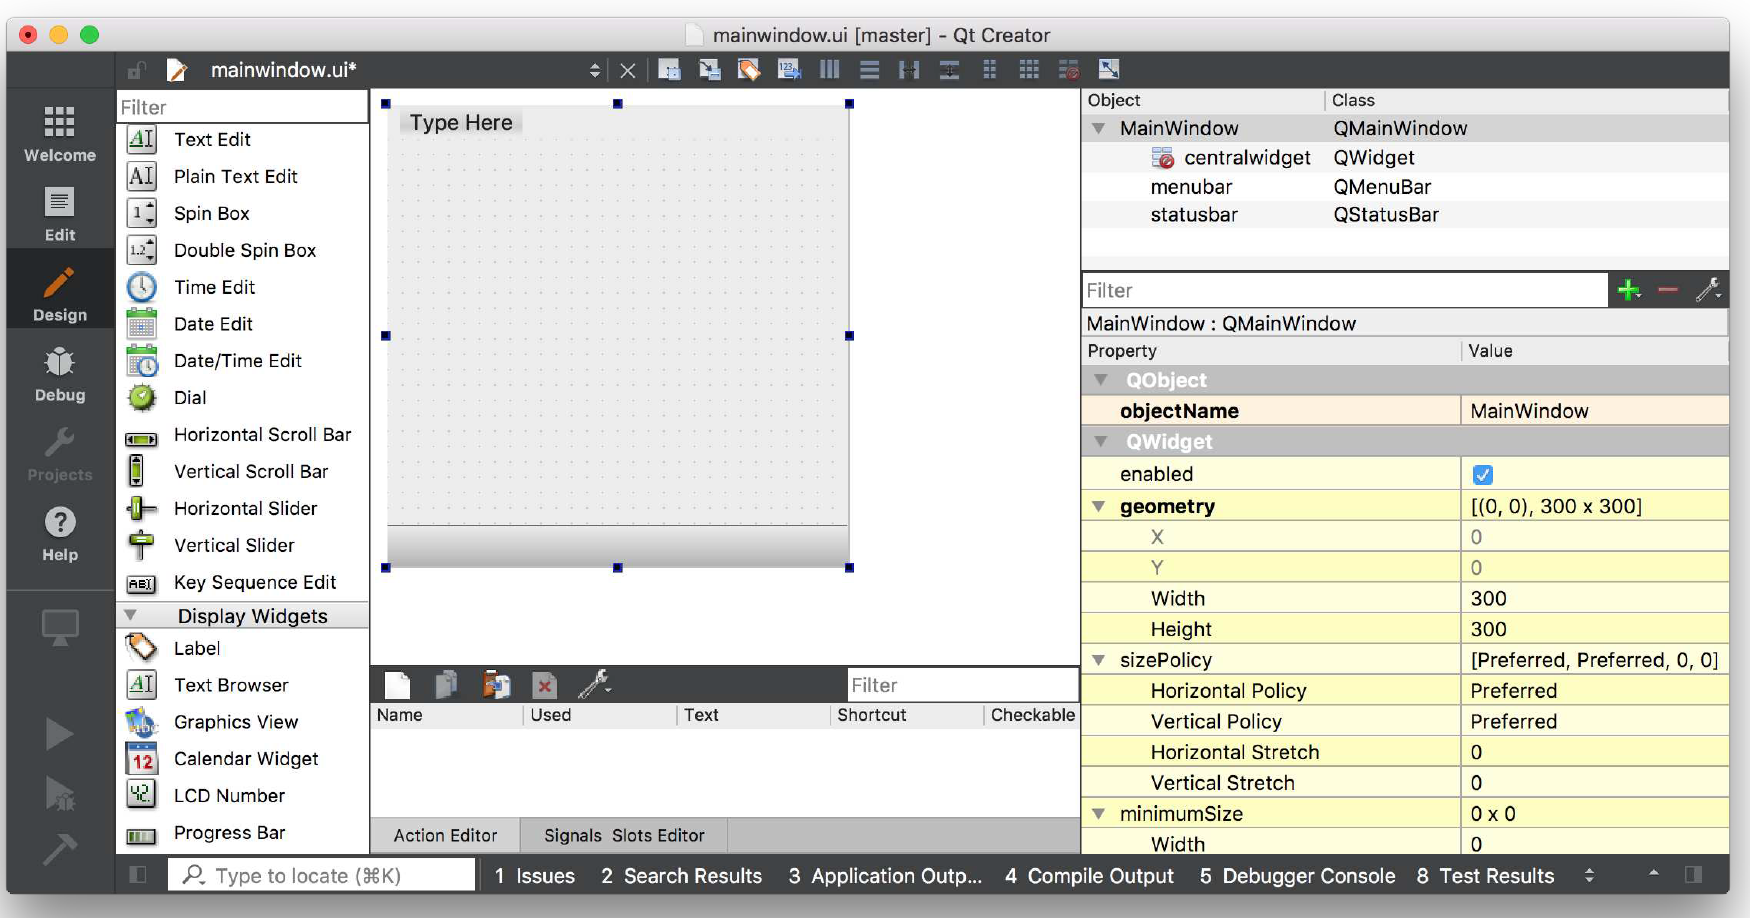Toggle the right sidebar visibility
The width and height of the screenshot is (1750, 918).
(1693, 875)
